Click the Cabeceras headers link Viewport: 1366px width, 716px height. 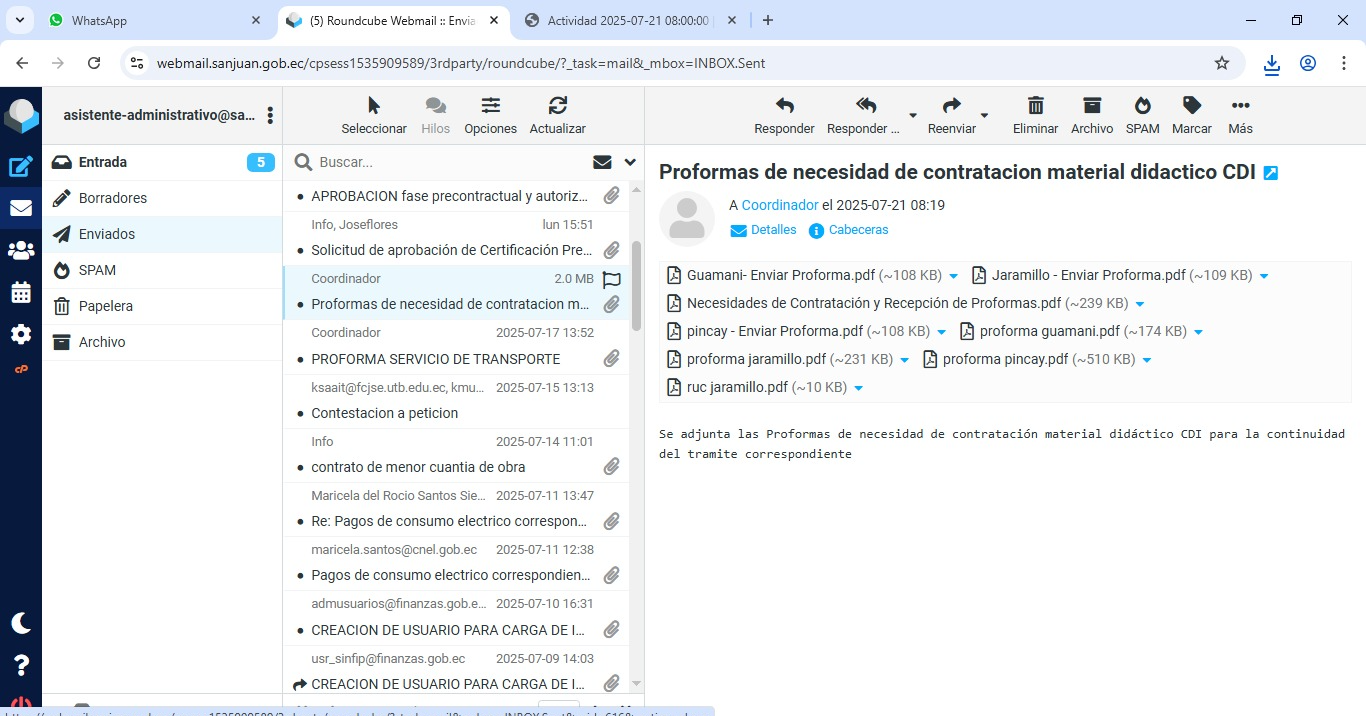point(858,230)
